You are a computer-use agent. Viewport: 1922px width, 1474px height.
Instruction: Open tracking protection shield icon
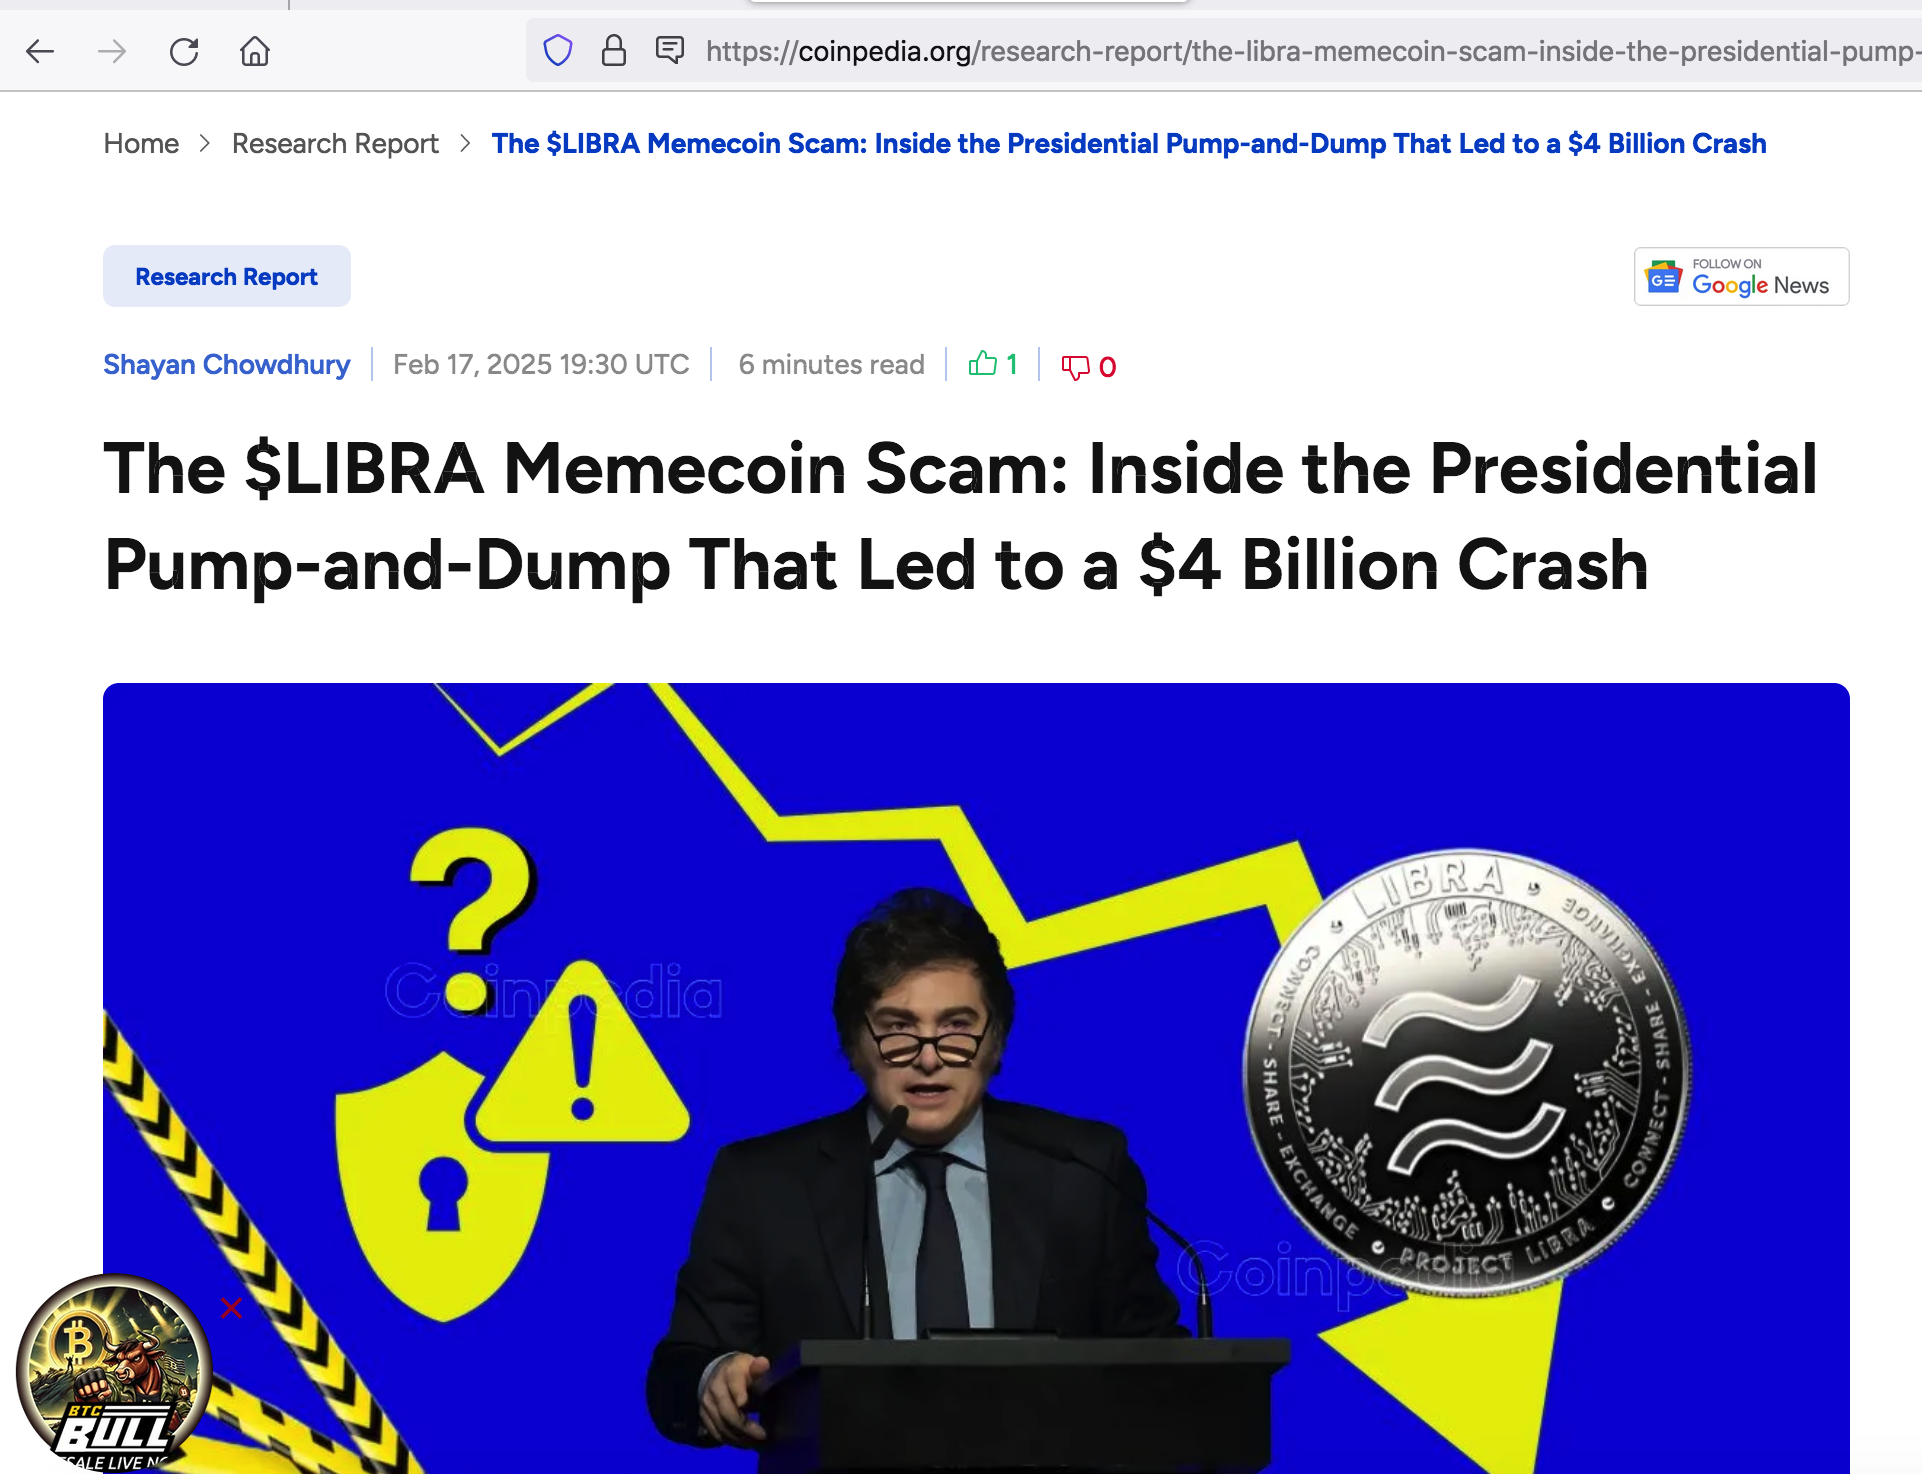click(x=558, y=50)
